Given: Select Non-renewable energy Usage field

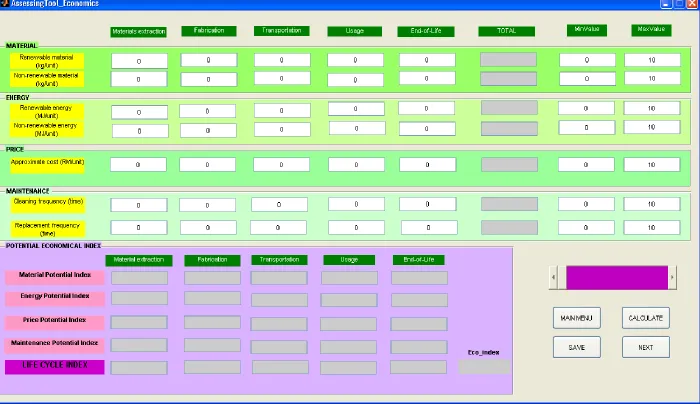Looking at the screenshot, I should click(357, 128).
